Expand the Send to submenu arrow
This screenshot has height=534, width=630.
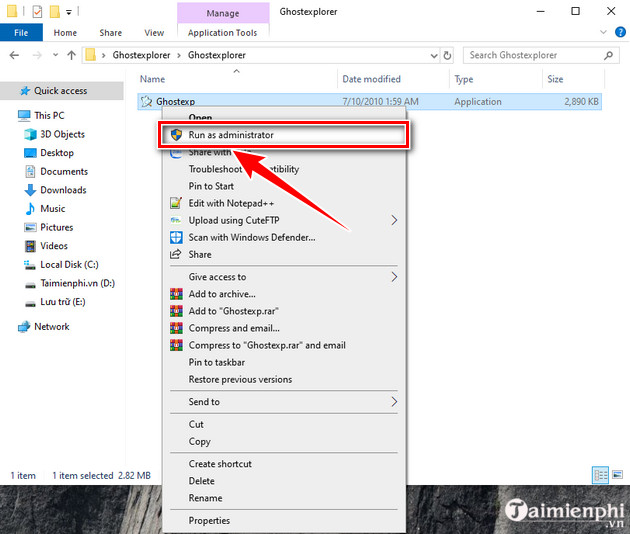coord(394,402)
